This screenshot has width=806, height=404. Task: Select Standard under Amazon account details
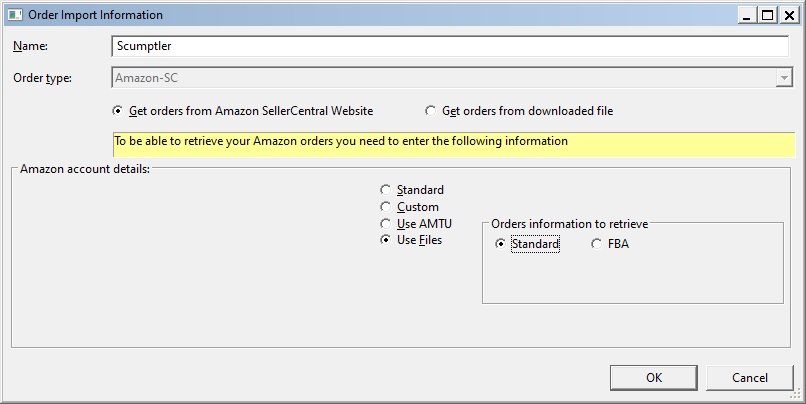pyautogui.click(x=412, y=190)
